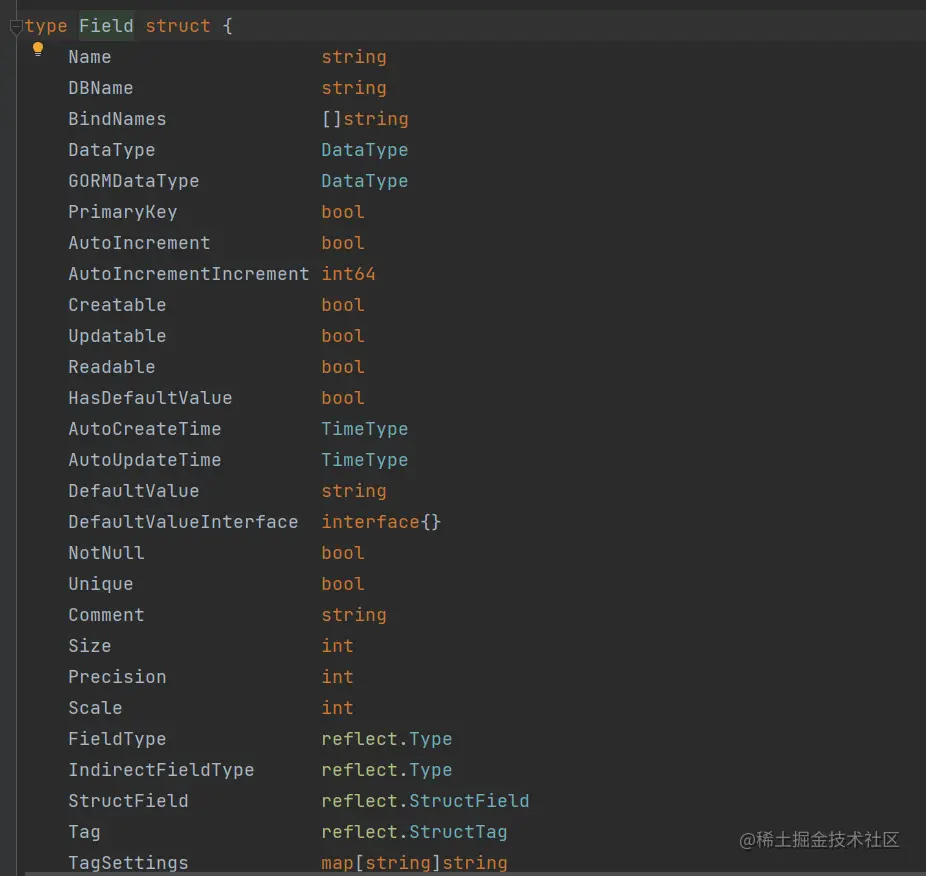This screenshot has width=926, height=876.
Task: Click the string type of Name
Action: [354, 57]
